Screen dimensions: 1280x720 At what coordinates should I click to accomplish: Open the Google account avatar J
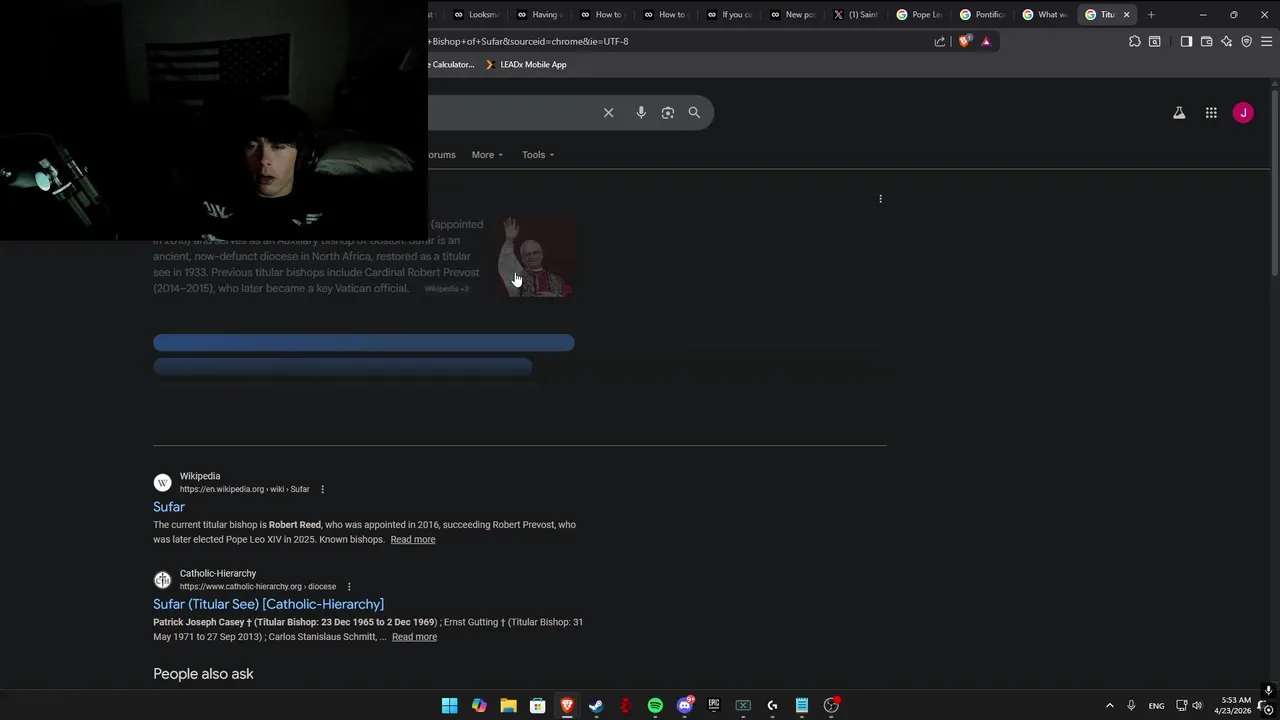coord(1243,113)
